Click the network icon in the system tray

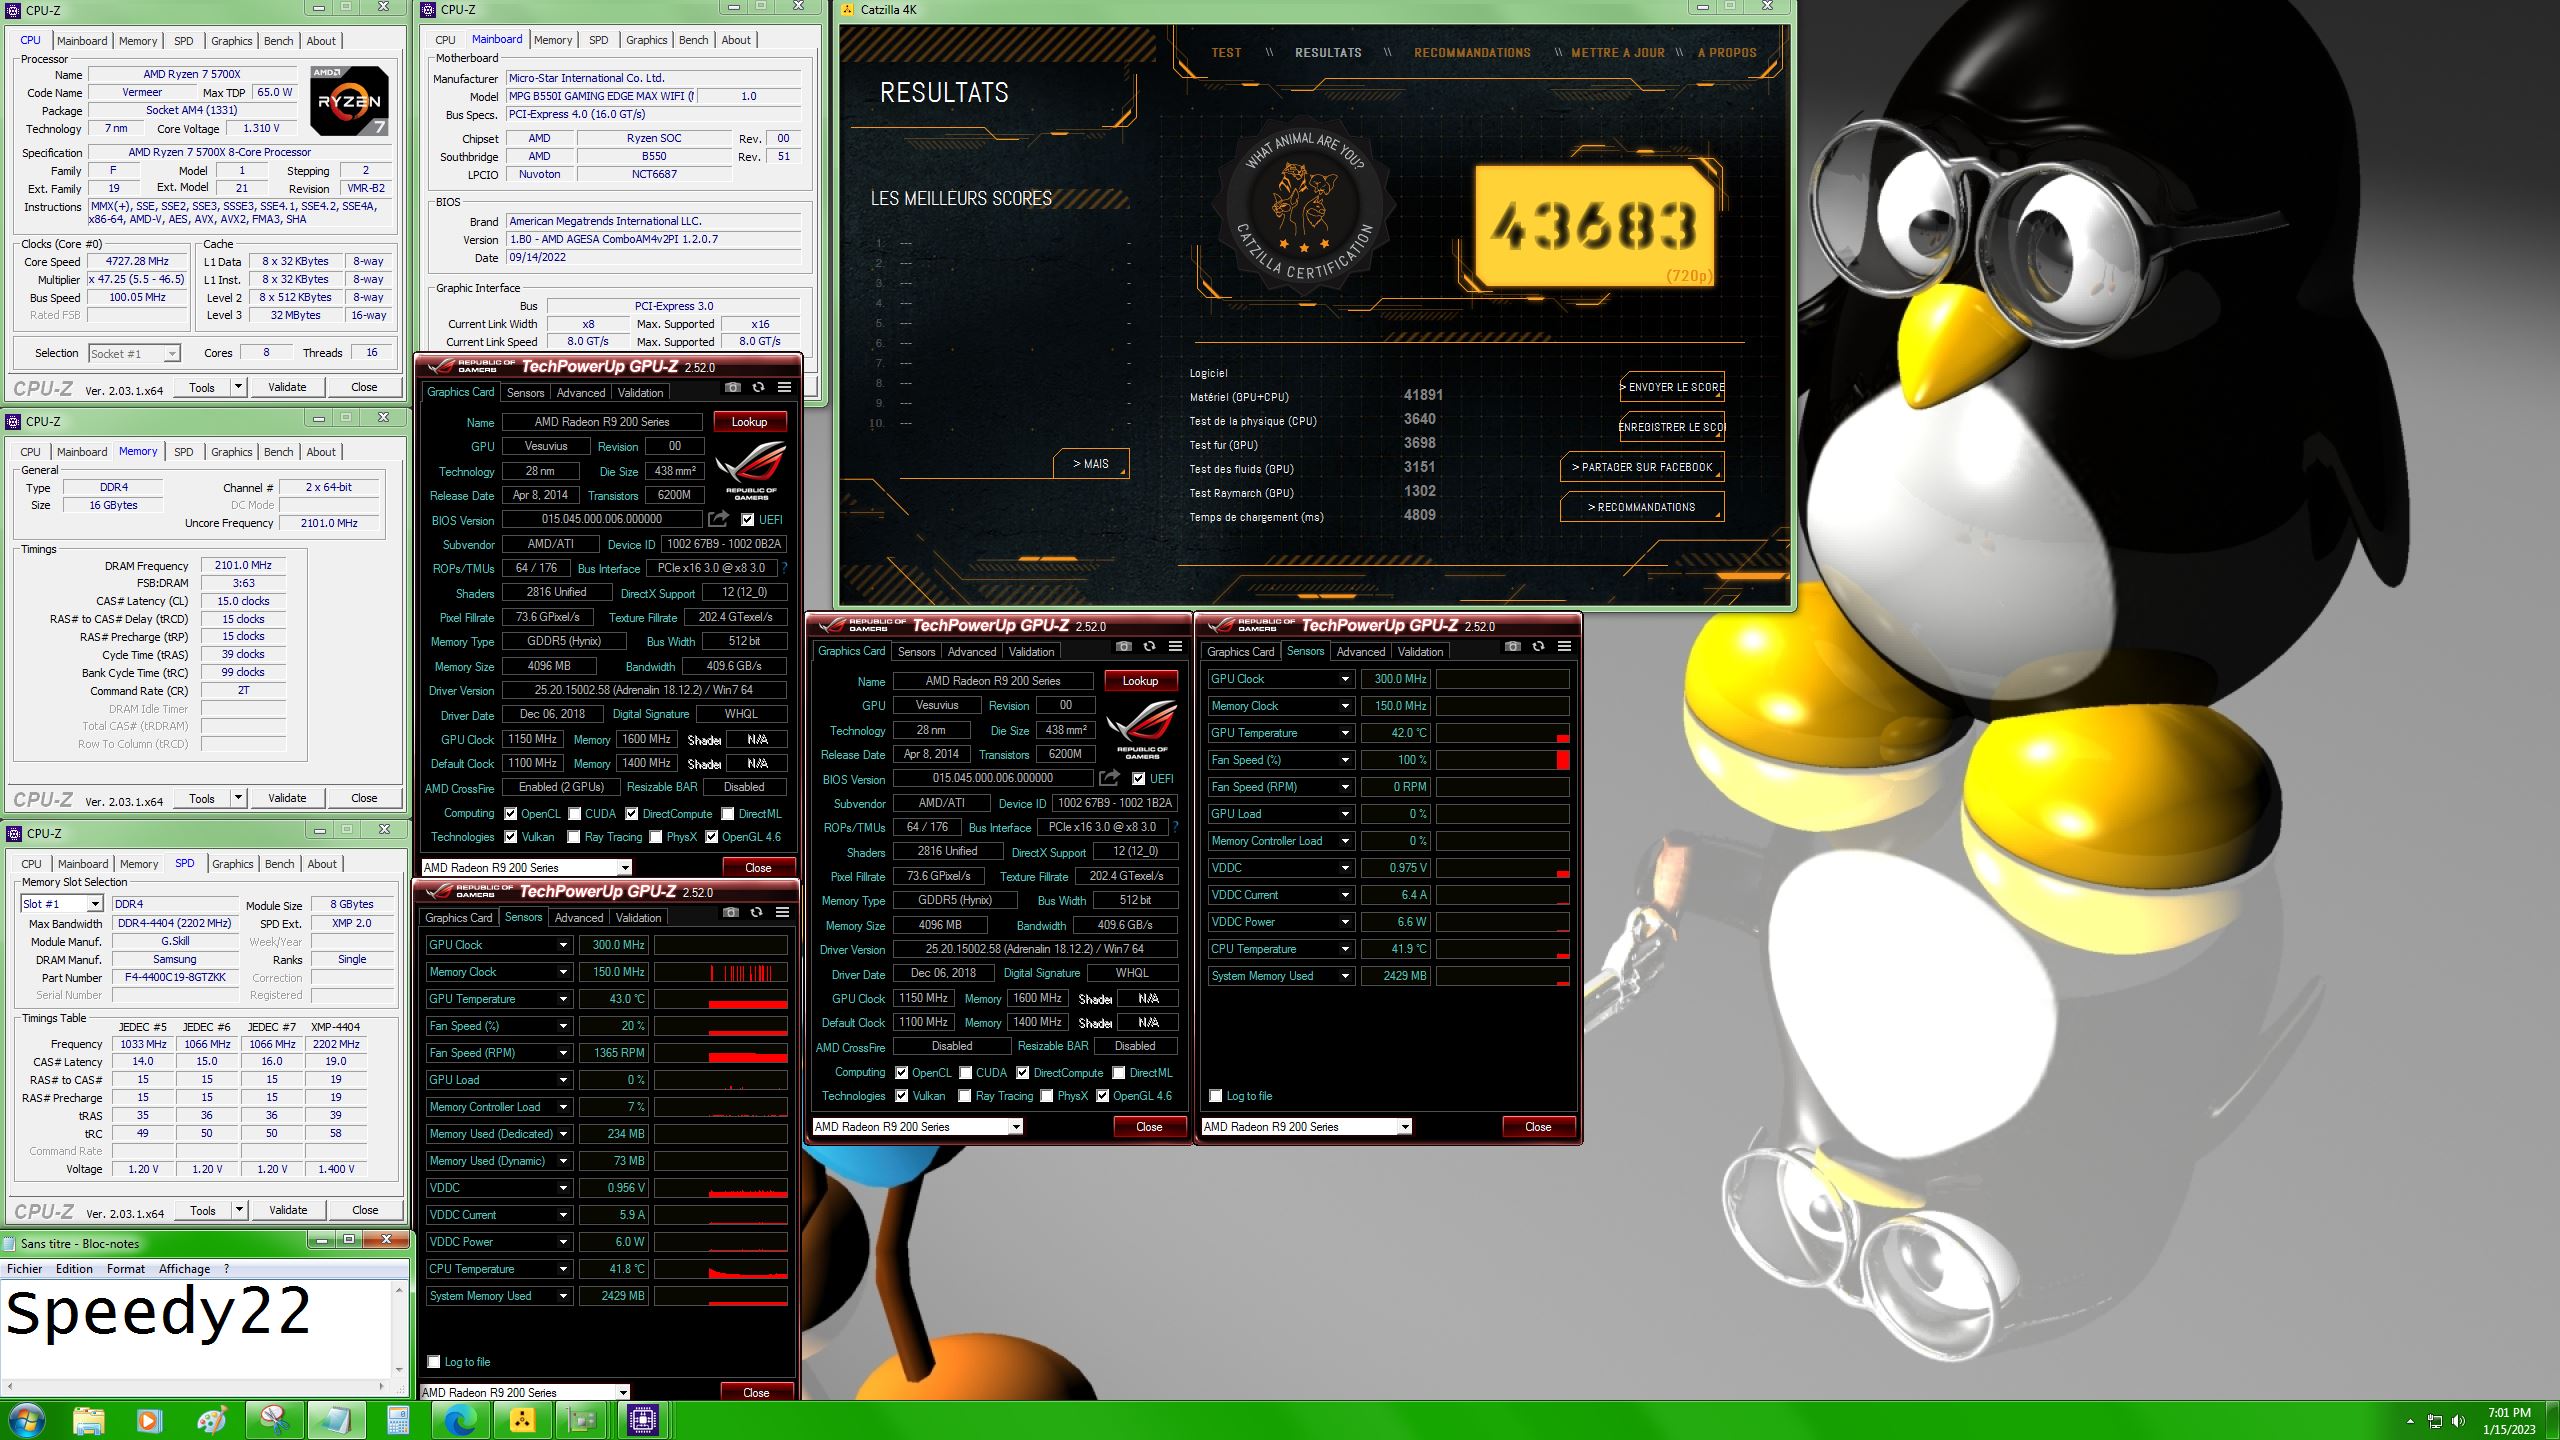pyautogui.click(x=2434, y=1421)
